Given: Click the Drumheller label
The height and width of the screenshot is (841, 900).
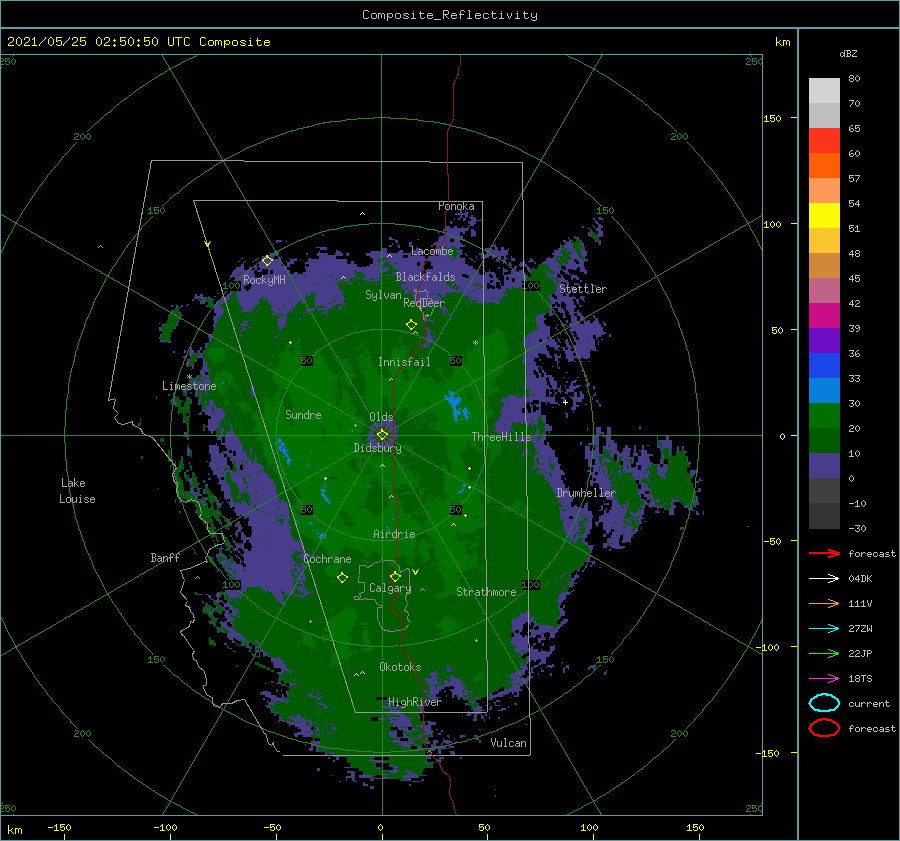Looking at the screenshot, I should 586,493.
